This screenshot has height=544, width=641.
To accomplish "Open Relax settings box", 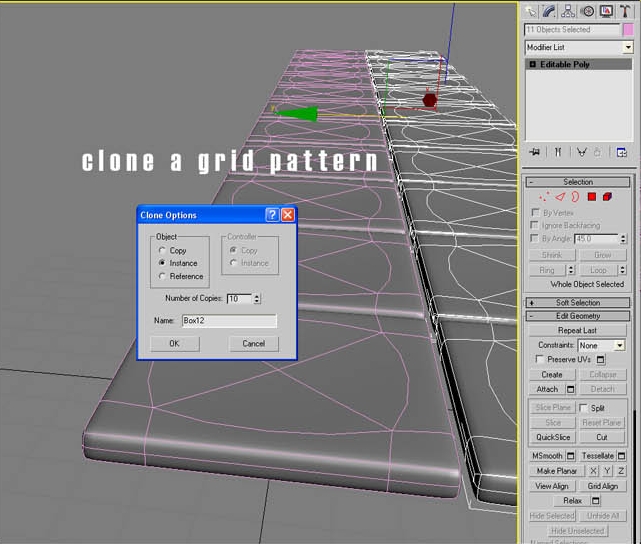I will pos(596,501).
